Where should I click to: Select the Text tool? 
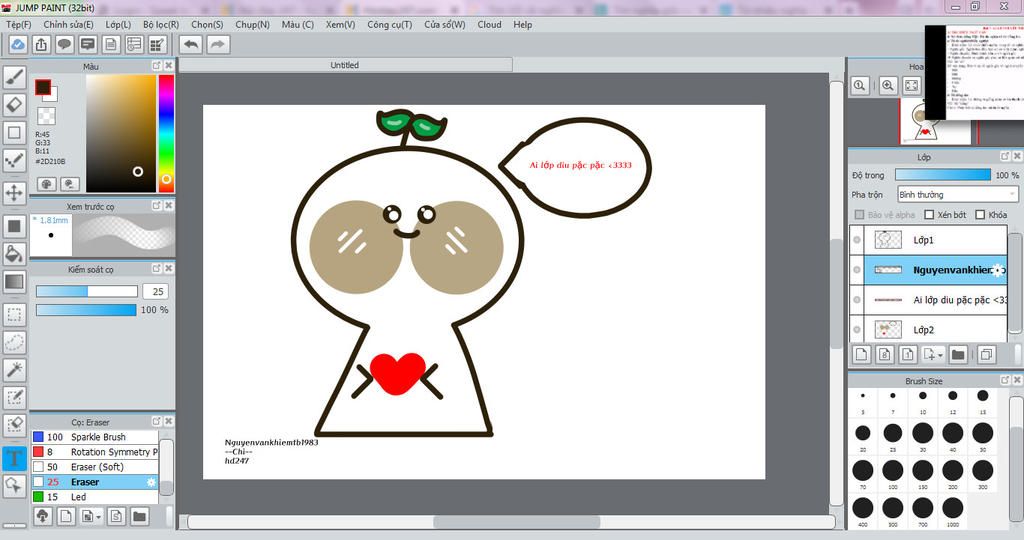14,458
